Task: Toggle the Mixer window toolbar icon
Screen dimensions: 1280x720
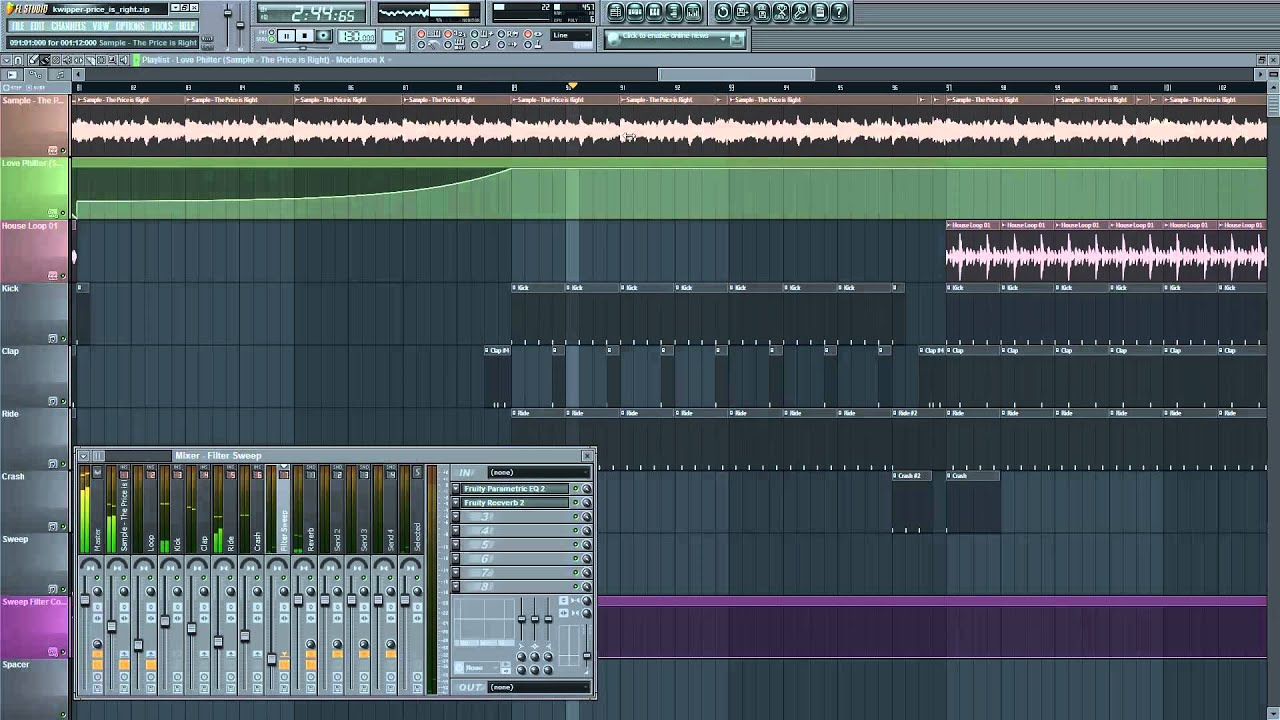Action: [693, 12]
